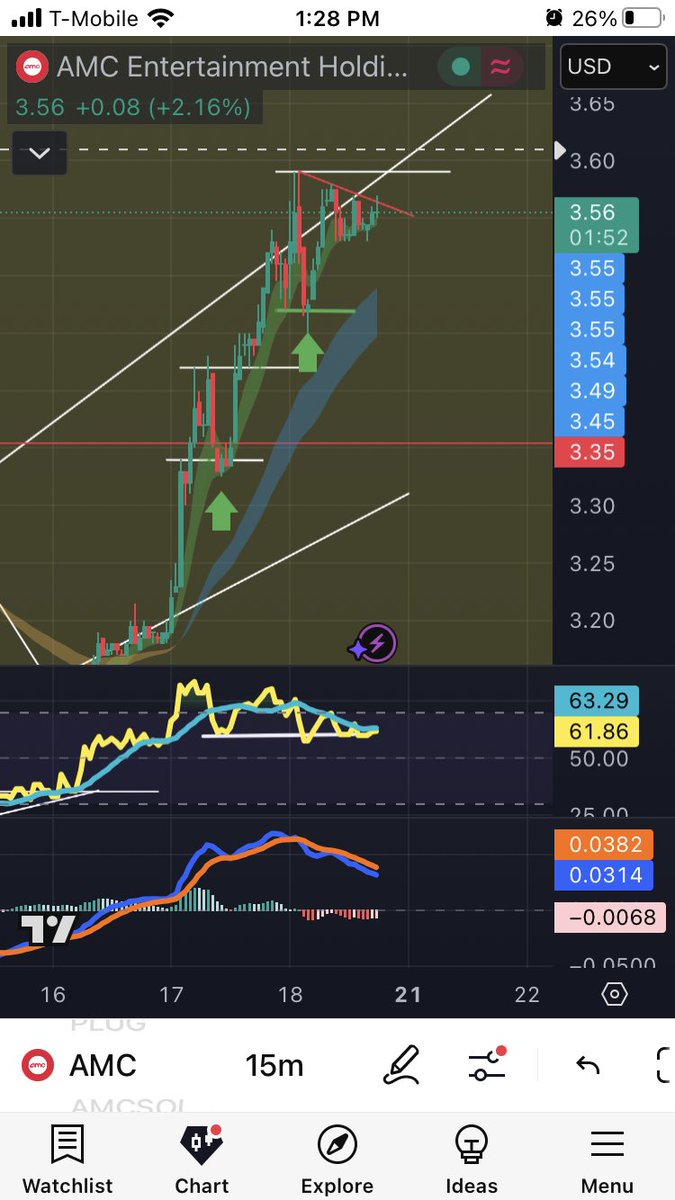The height and width of the screenshot is (1200, 675).
Task: Select the red 3.35 price label
Action: click(588, 451)
